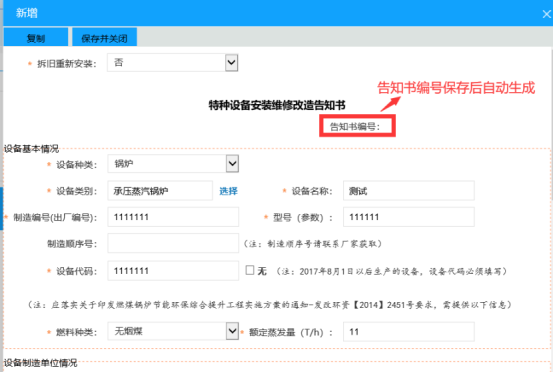554x372 pixels.
Task: Click the 选择 link beside 设备类别
Action: point(228,191)
